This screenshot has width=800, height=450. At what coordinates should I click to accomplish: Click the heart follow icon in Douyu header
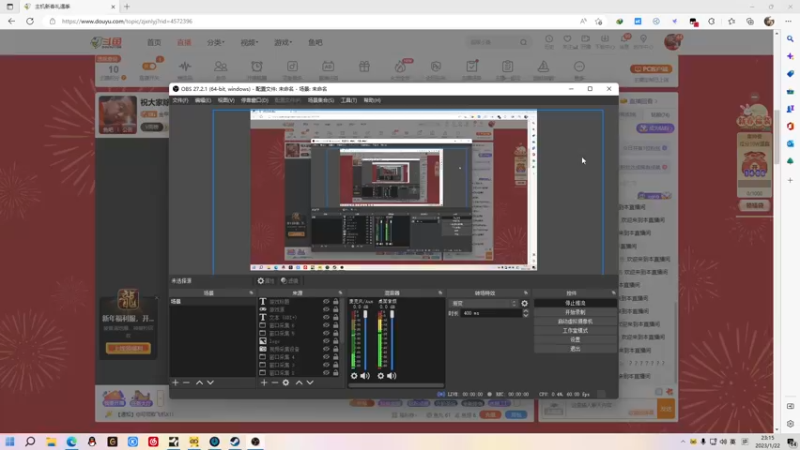pos(567,39)
